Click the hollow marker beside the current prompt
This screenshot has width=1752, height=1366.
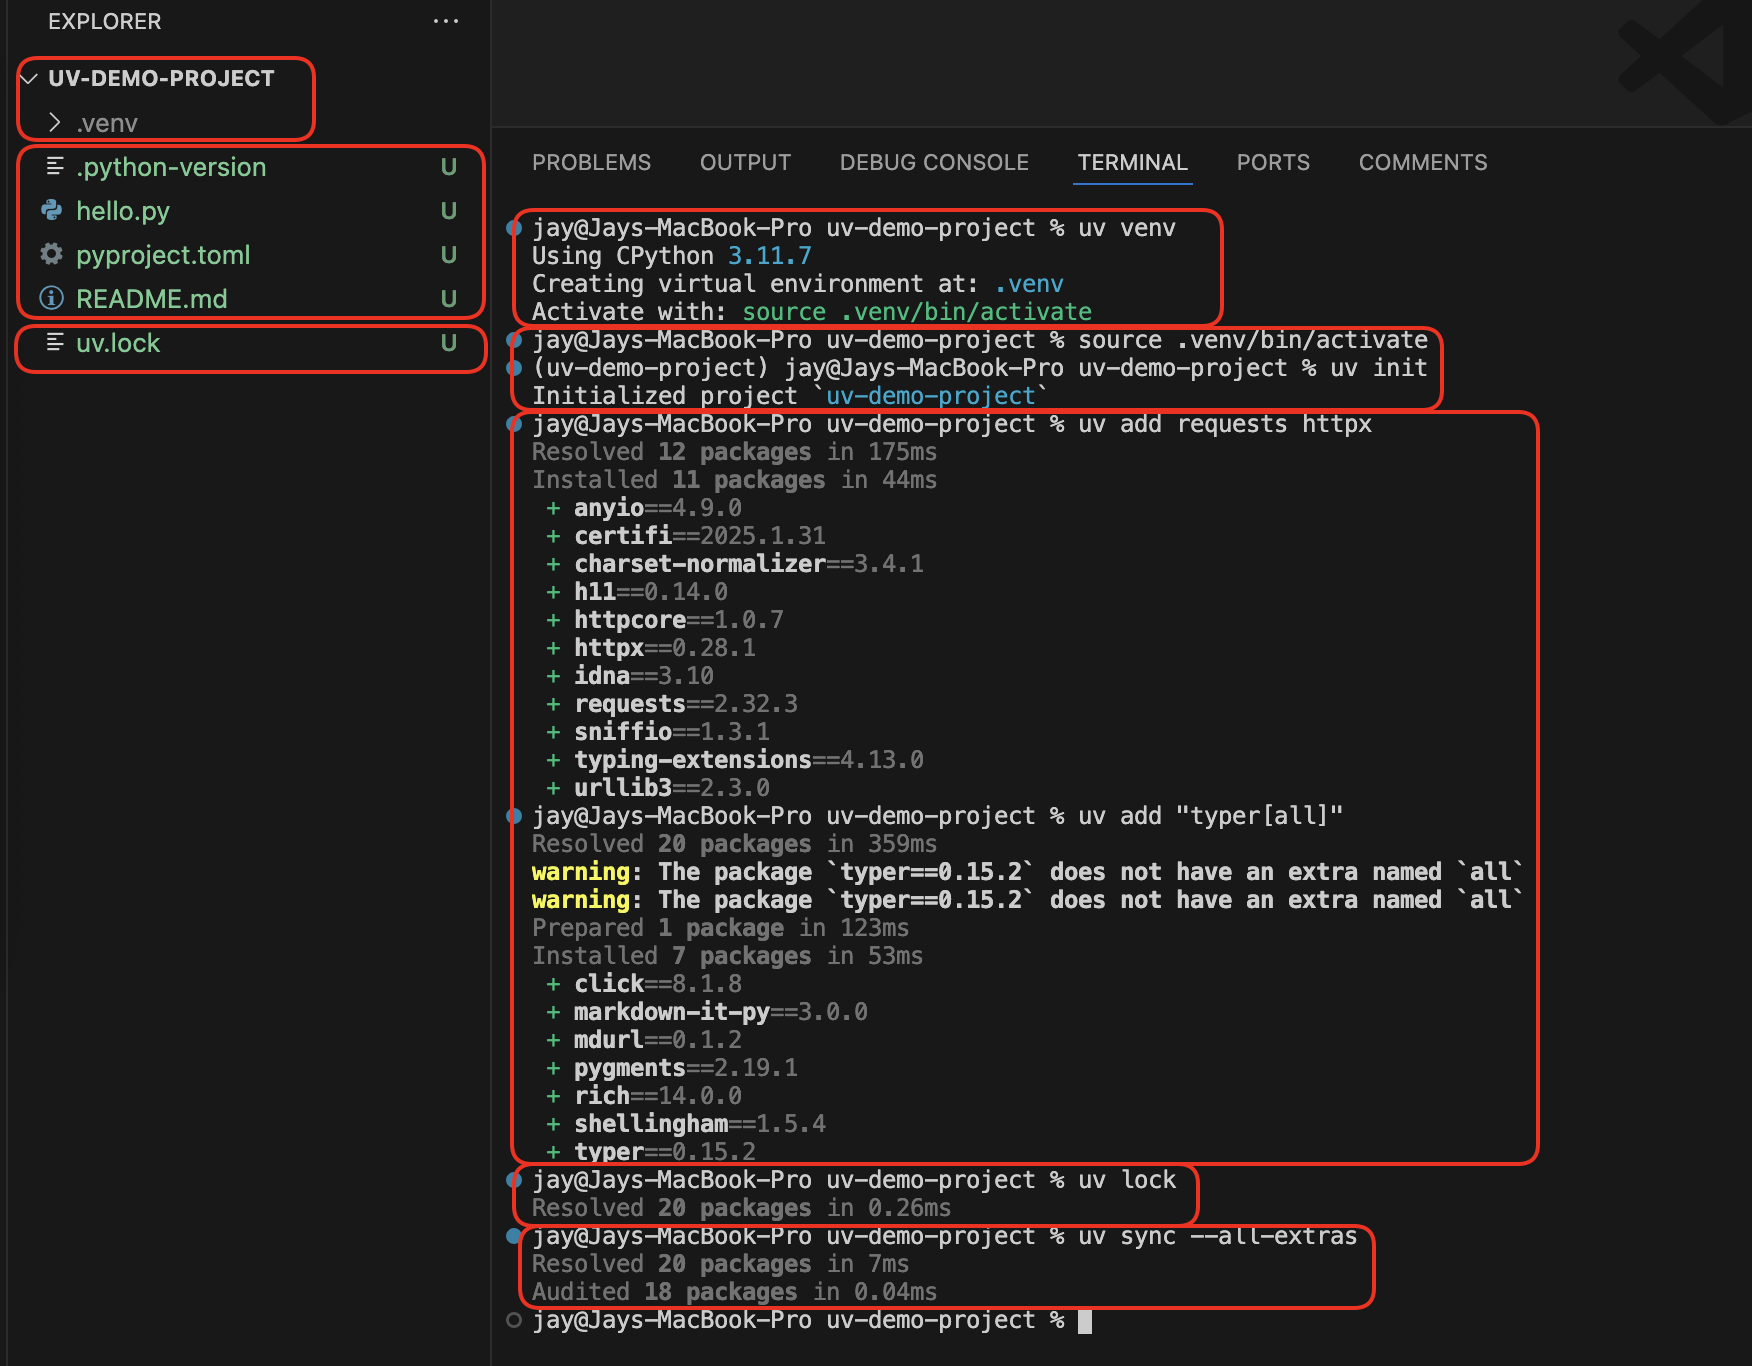(x=514, y=1320)
